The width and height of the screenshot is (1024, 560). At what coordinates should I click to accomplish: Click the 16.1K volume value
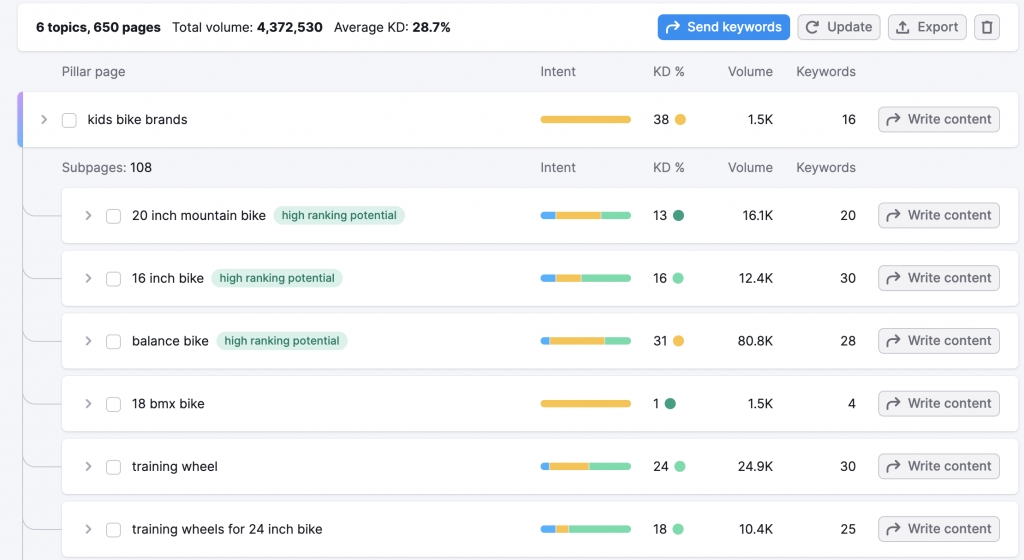tap(758, 215)
